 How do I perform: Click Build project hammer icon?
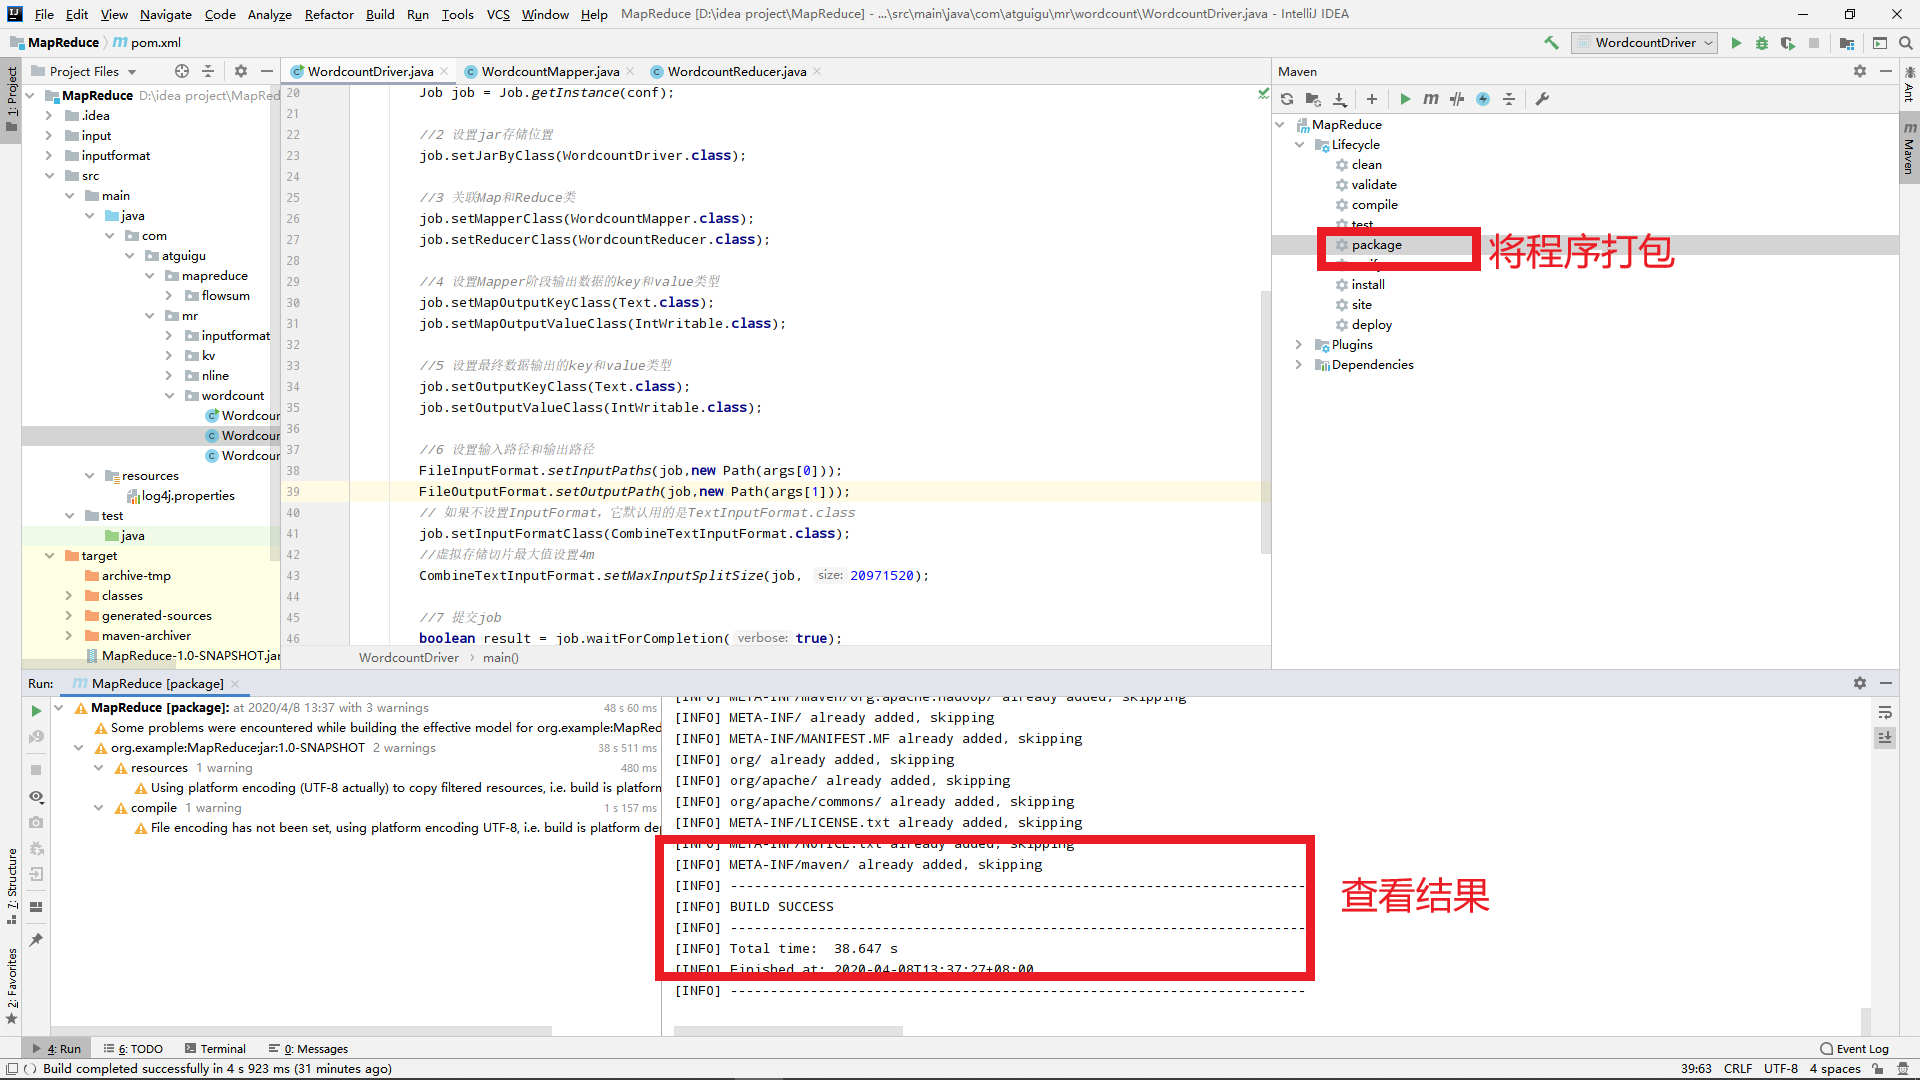pos(1551,43)
